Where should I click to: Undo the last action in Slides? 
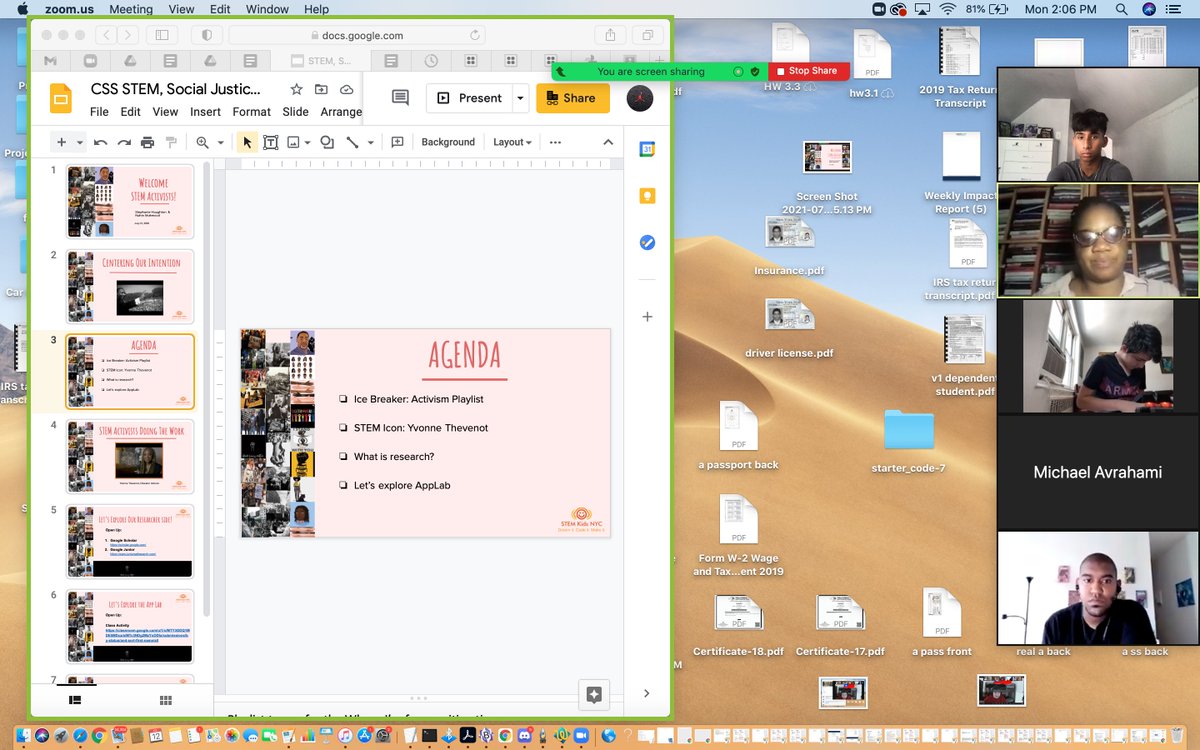click(100, 142)
